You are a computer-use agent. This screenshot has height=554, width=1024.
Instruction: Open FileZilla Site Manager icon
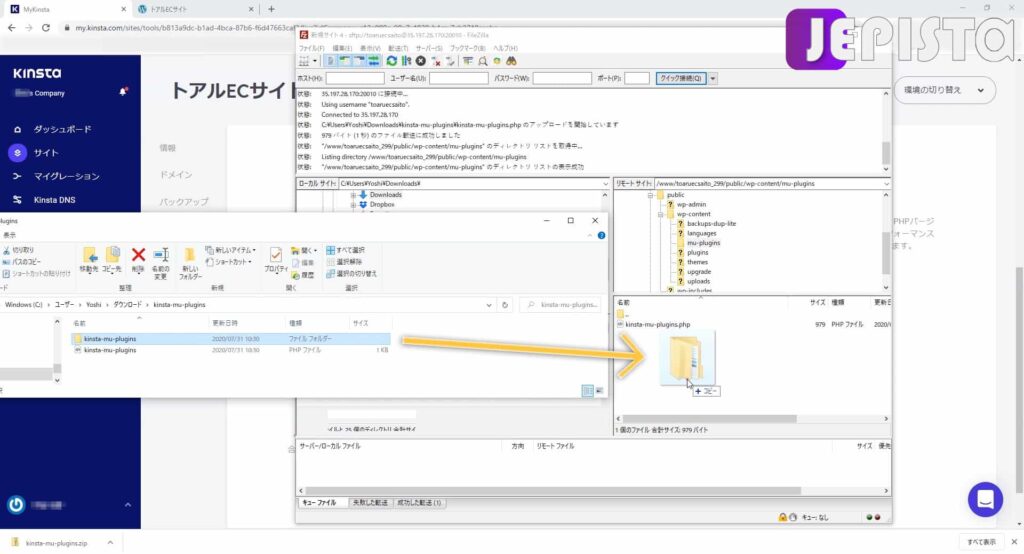coord(304,61)
